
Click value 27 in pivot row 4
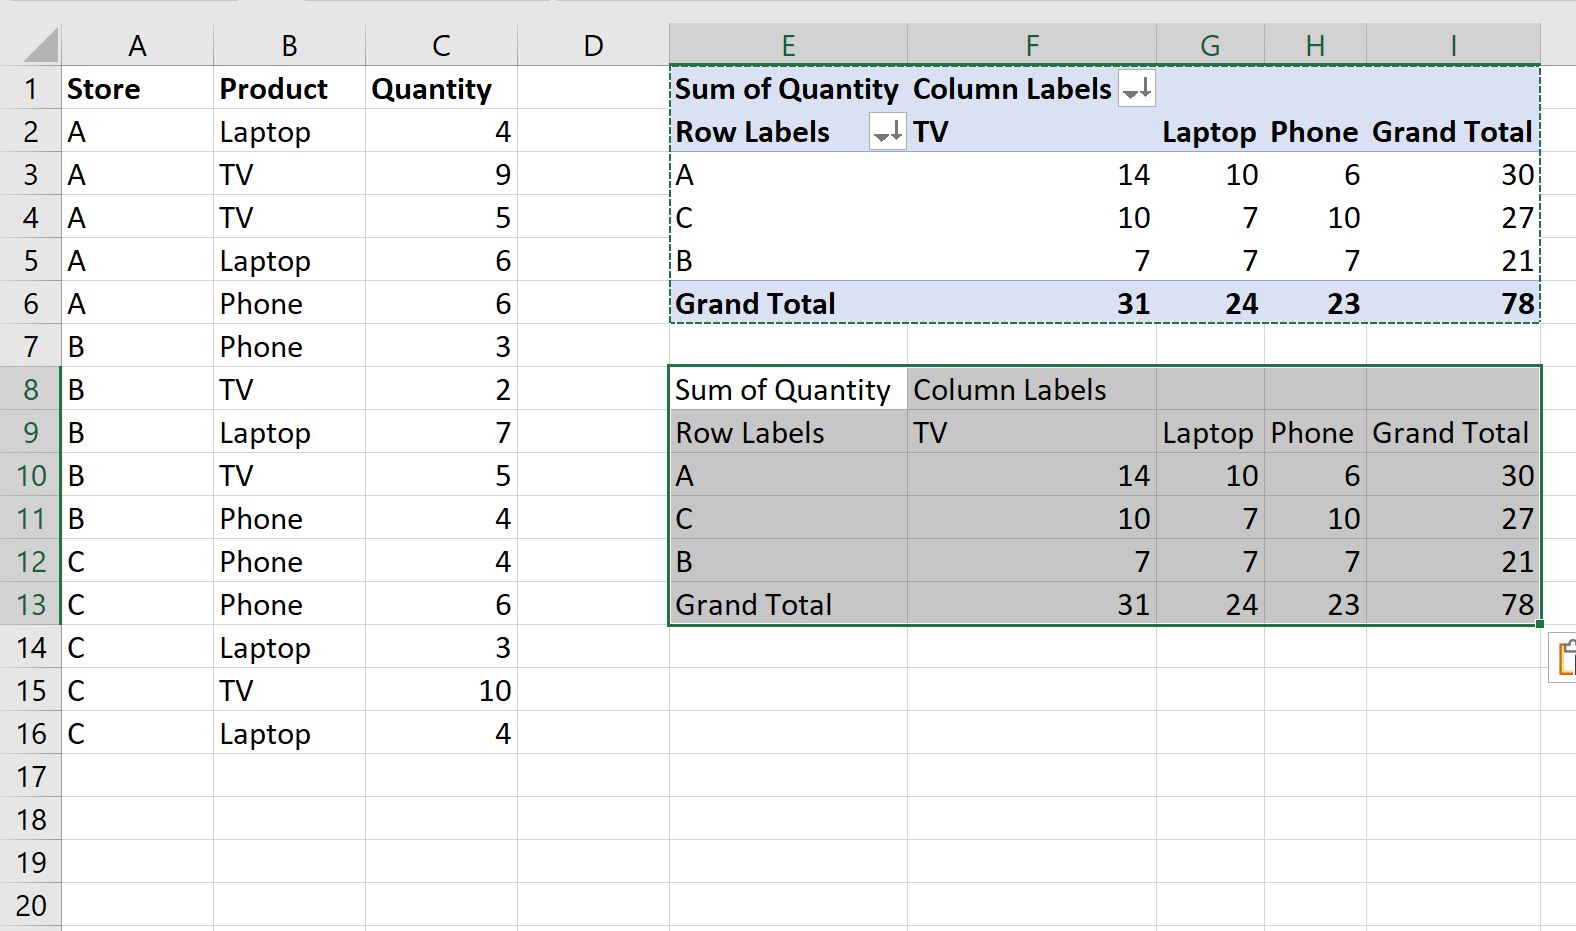pos(1453,218)
